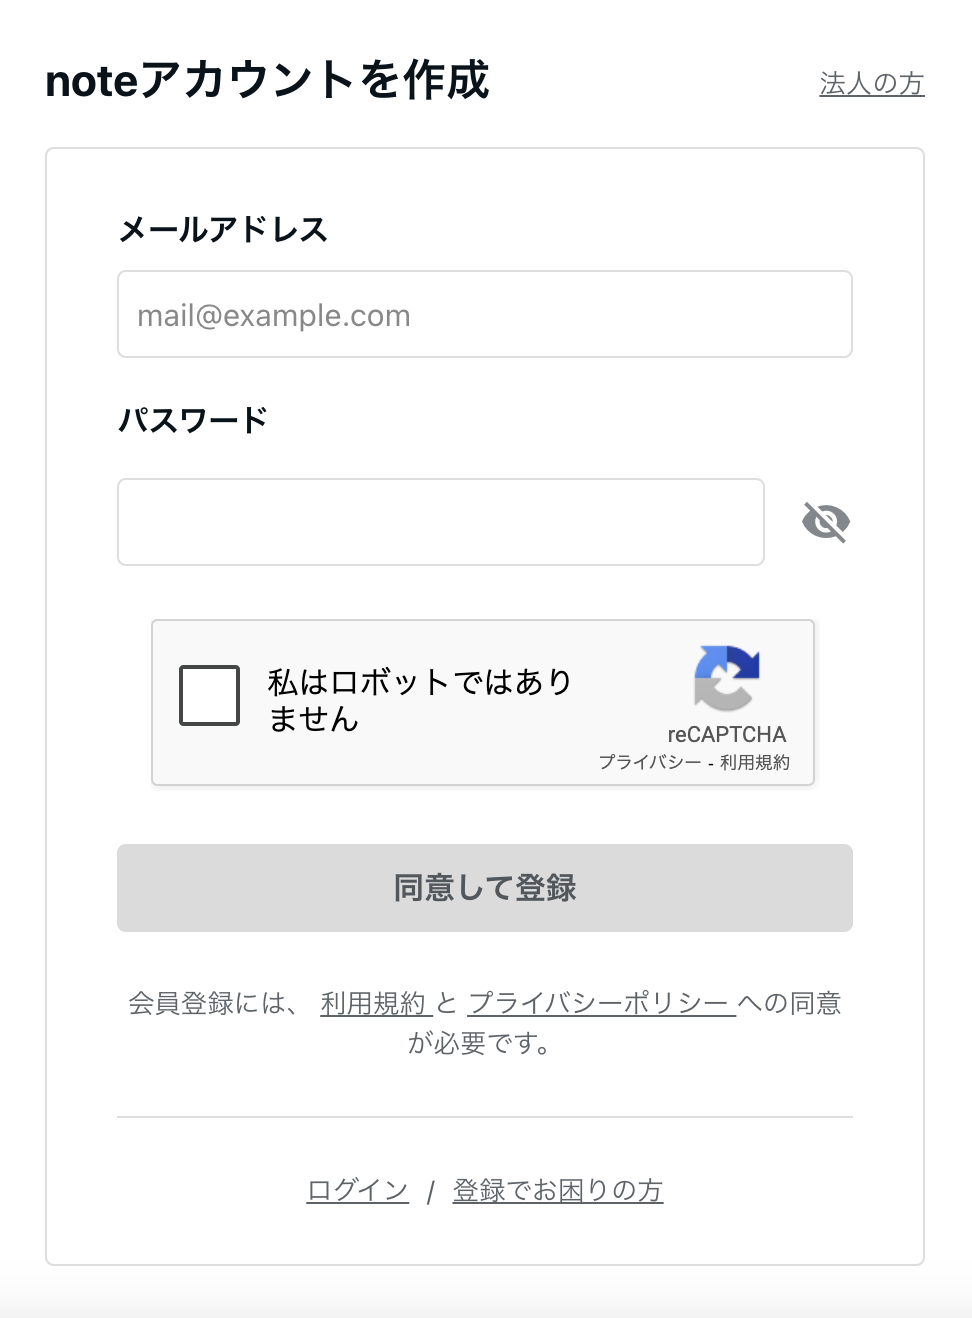The height and width of the screenshot is (1318, 972).
Task: Click the 私はロボットではありません label text
Action: 419,700
